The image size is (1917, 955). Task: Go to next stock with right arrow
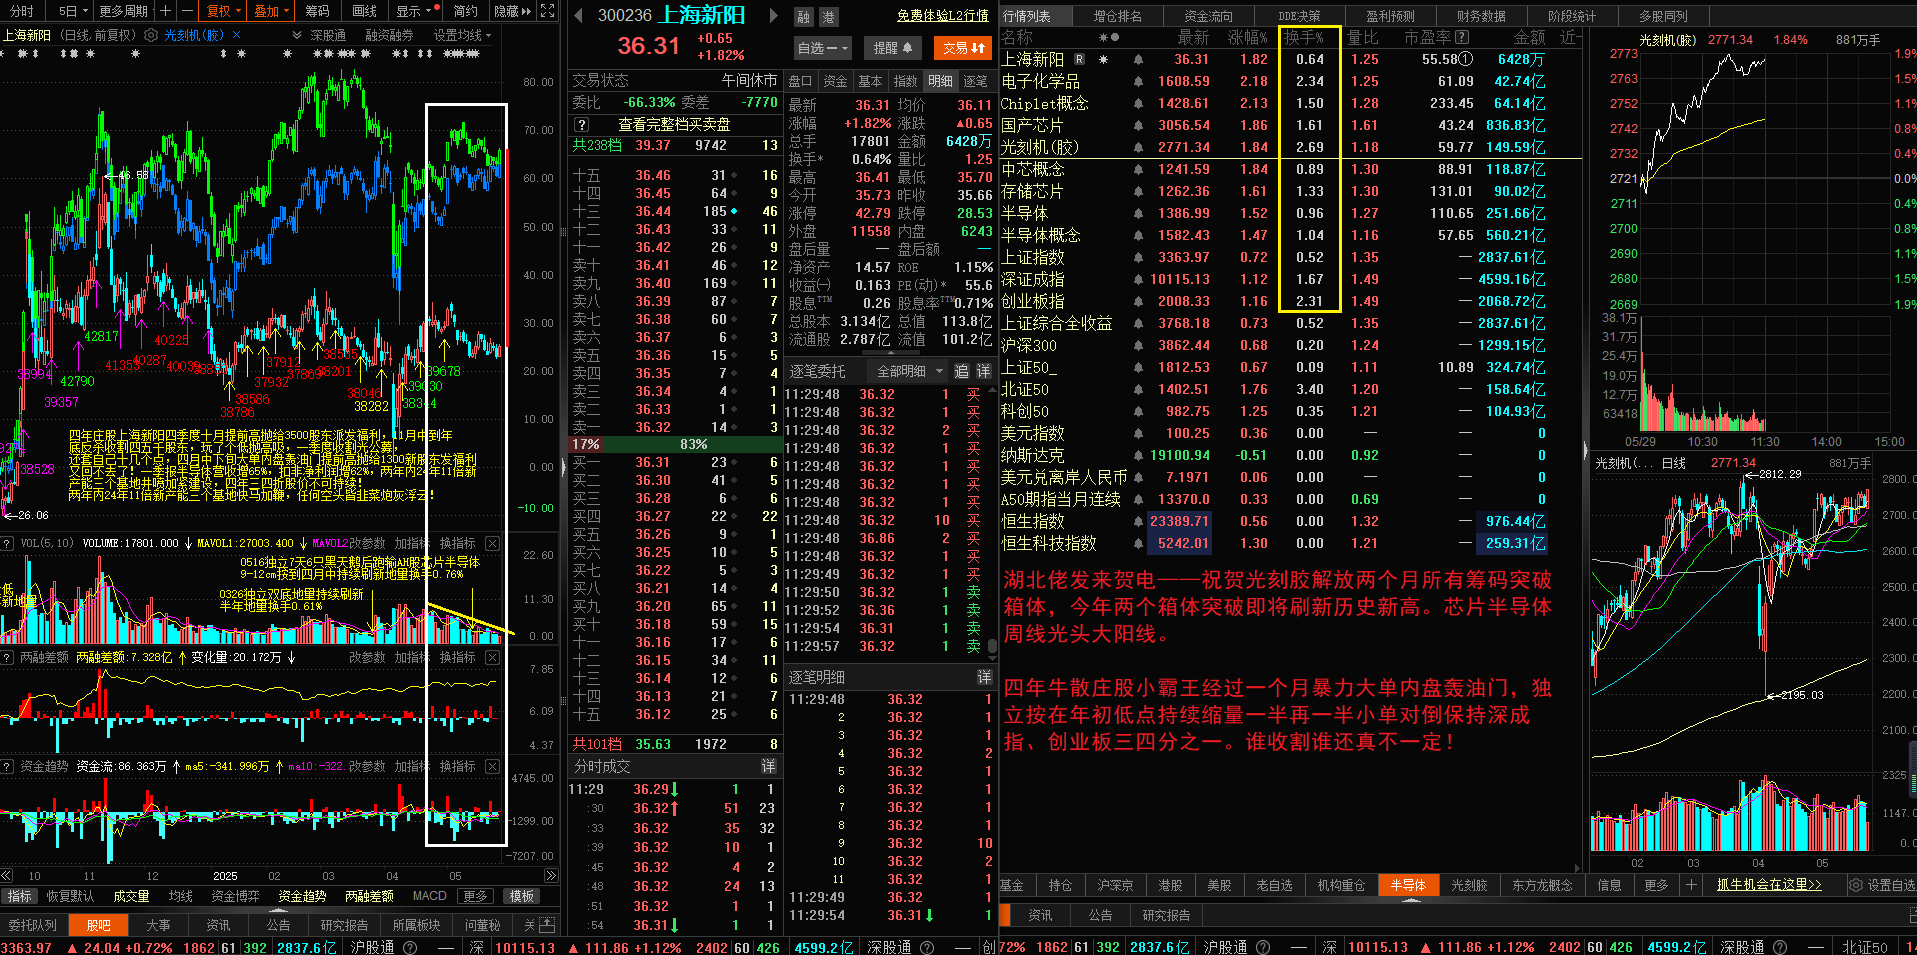point(773,16)
